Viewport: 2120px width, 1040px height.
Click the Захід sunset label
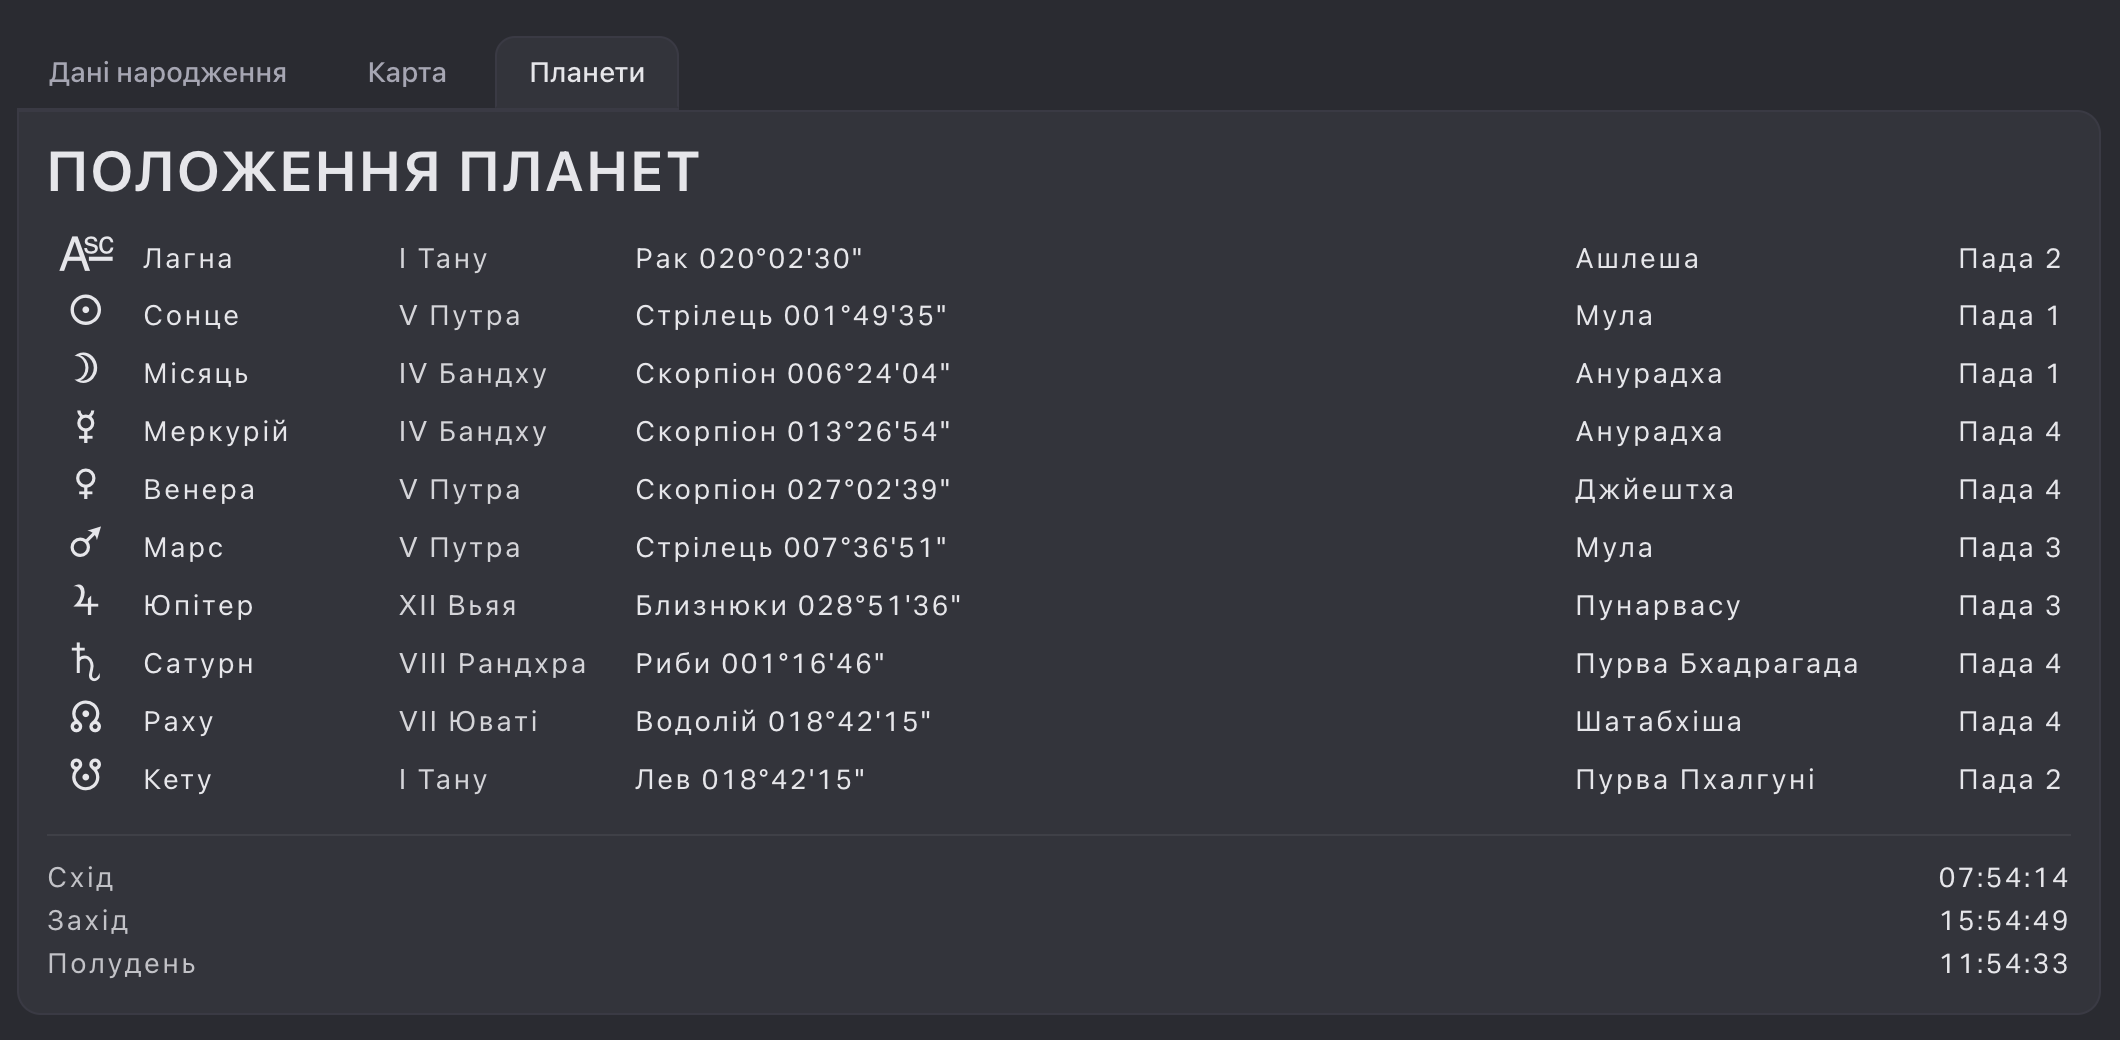point(88,921)
